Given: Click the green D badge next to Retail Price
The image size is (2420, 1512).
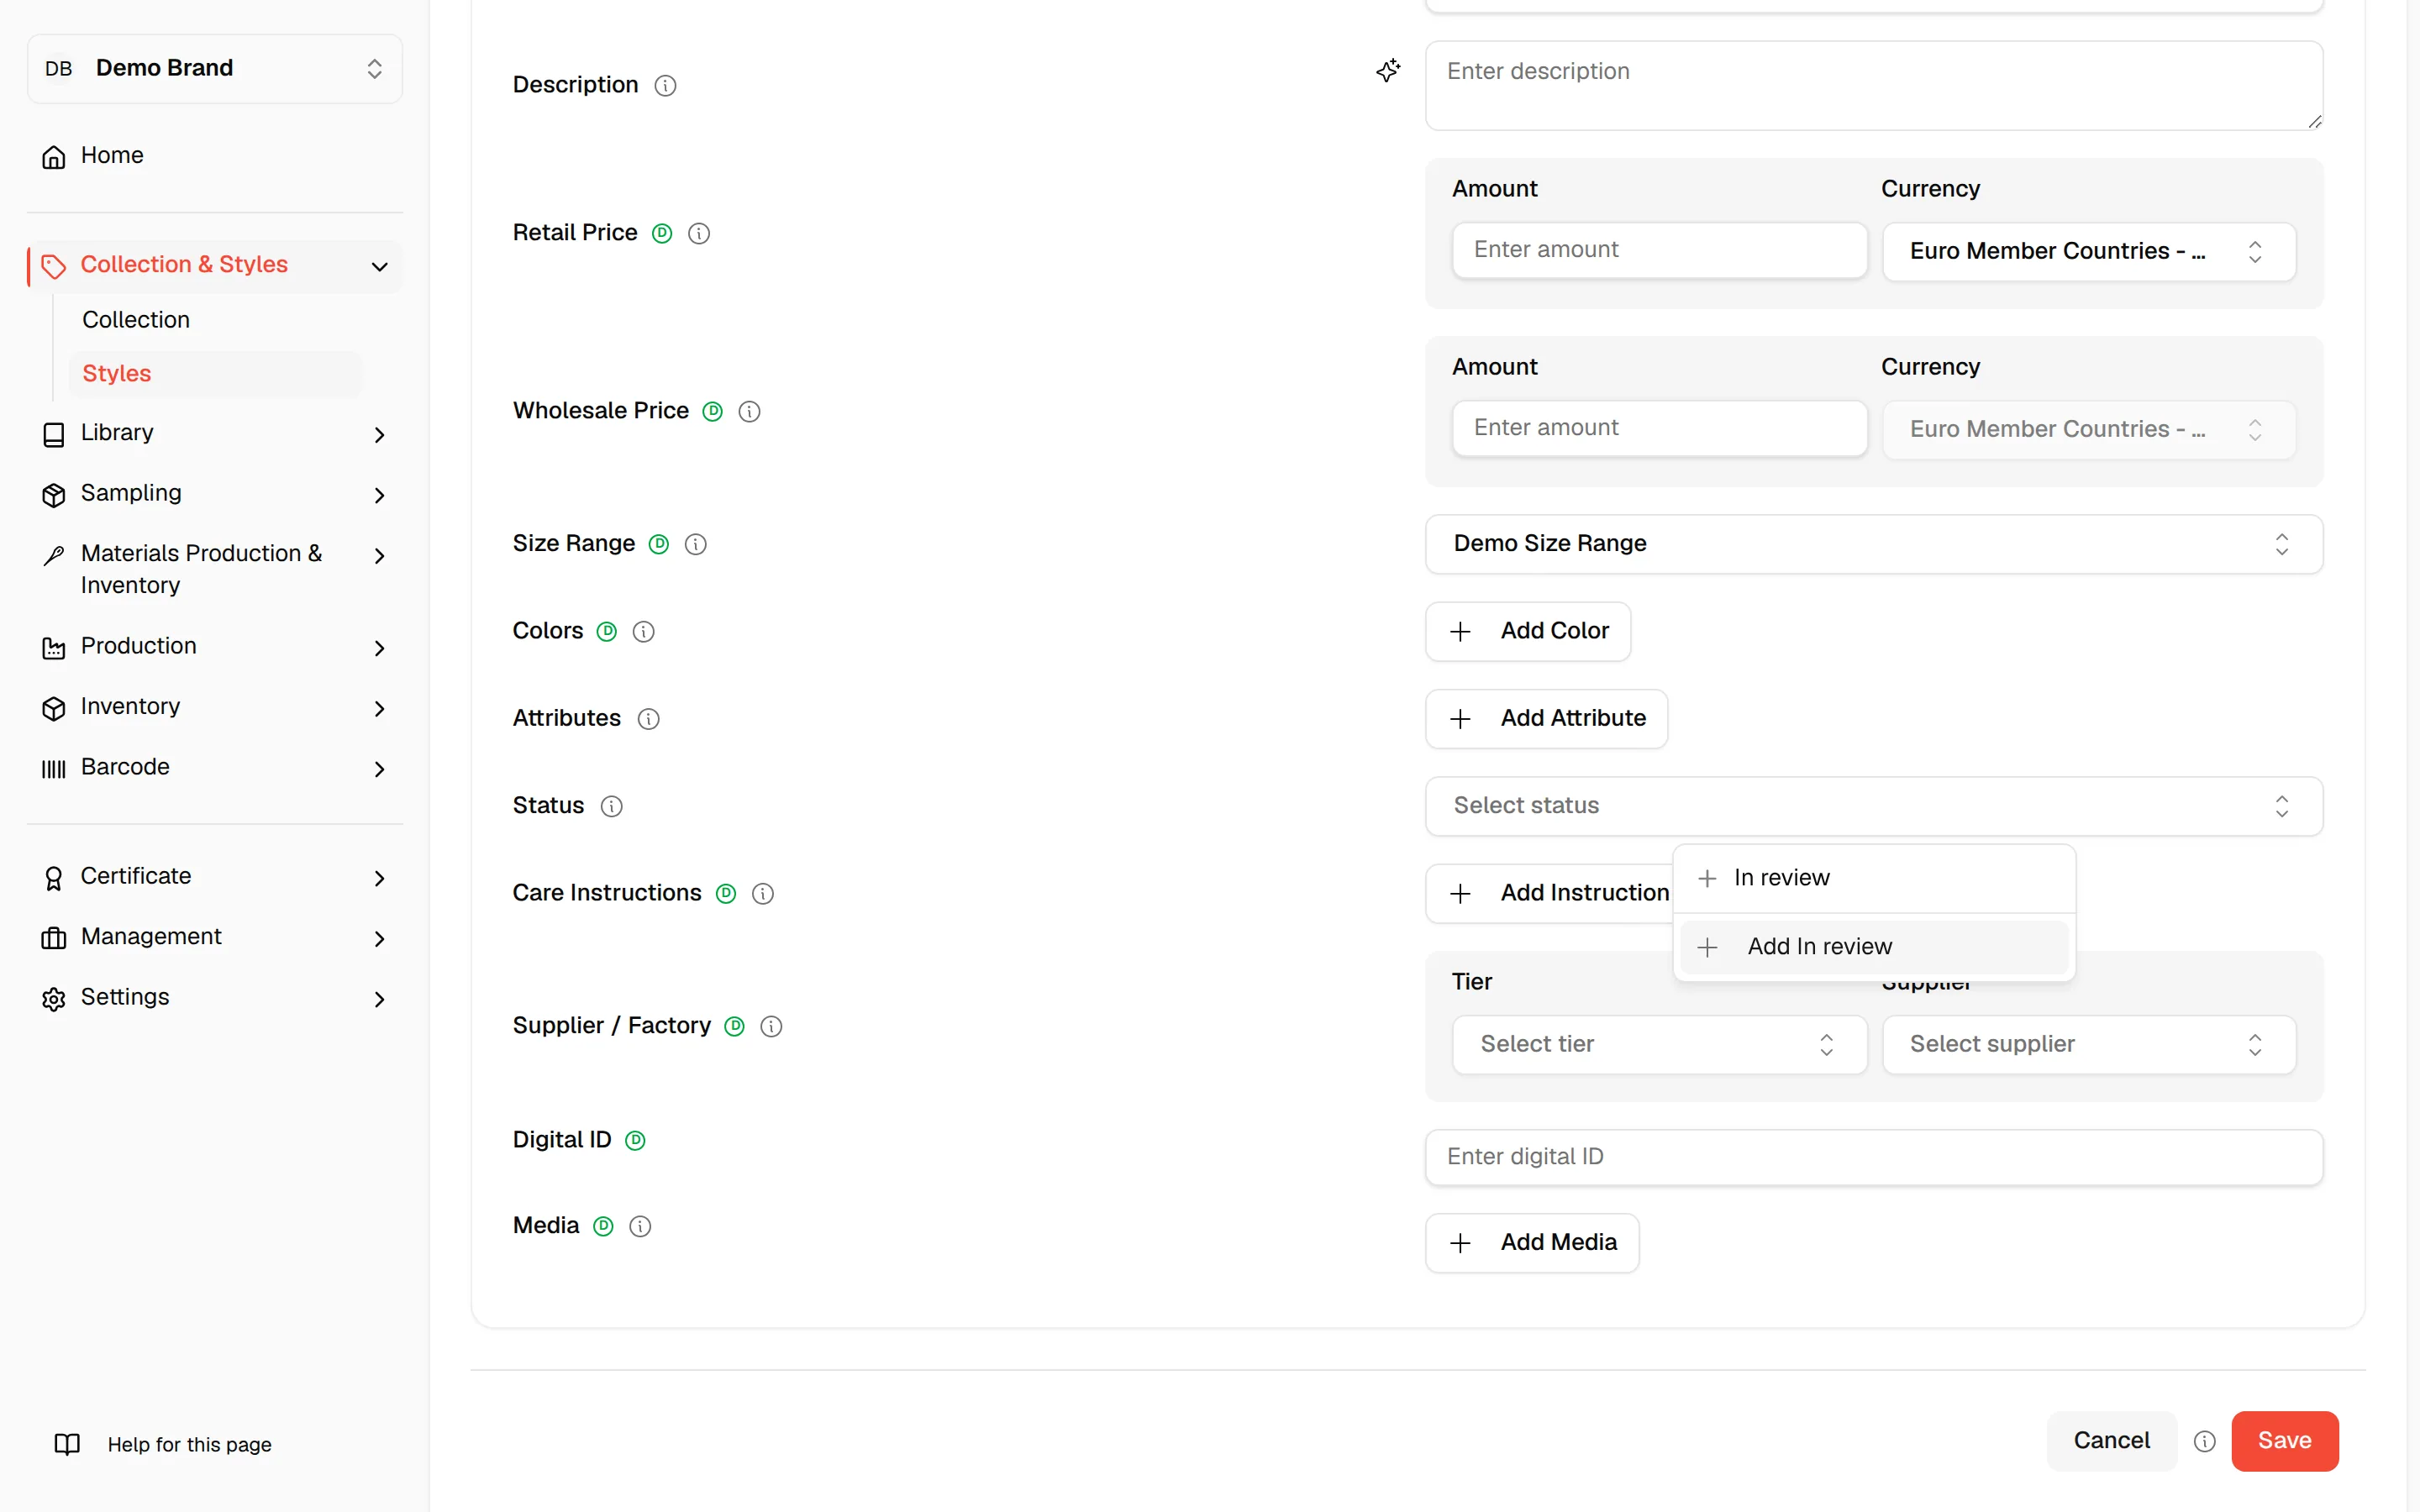Looking at the screenshot, I should coord(662,233).
